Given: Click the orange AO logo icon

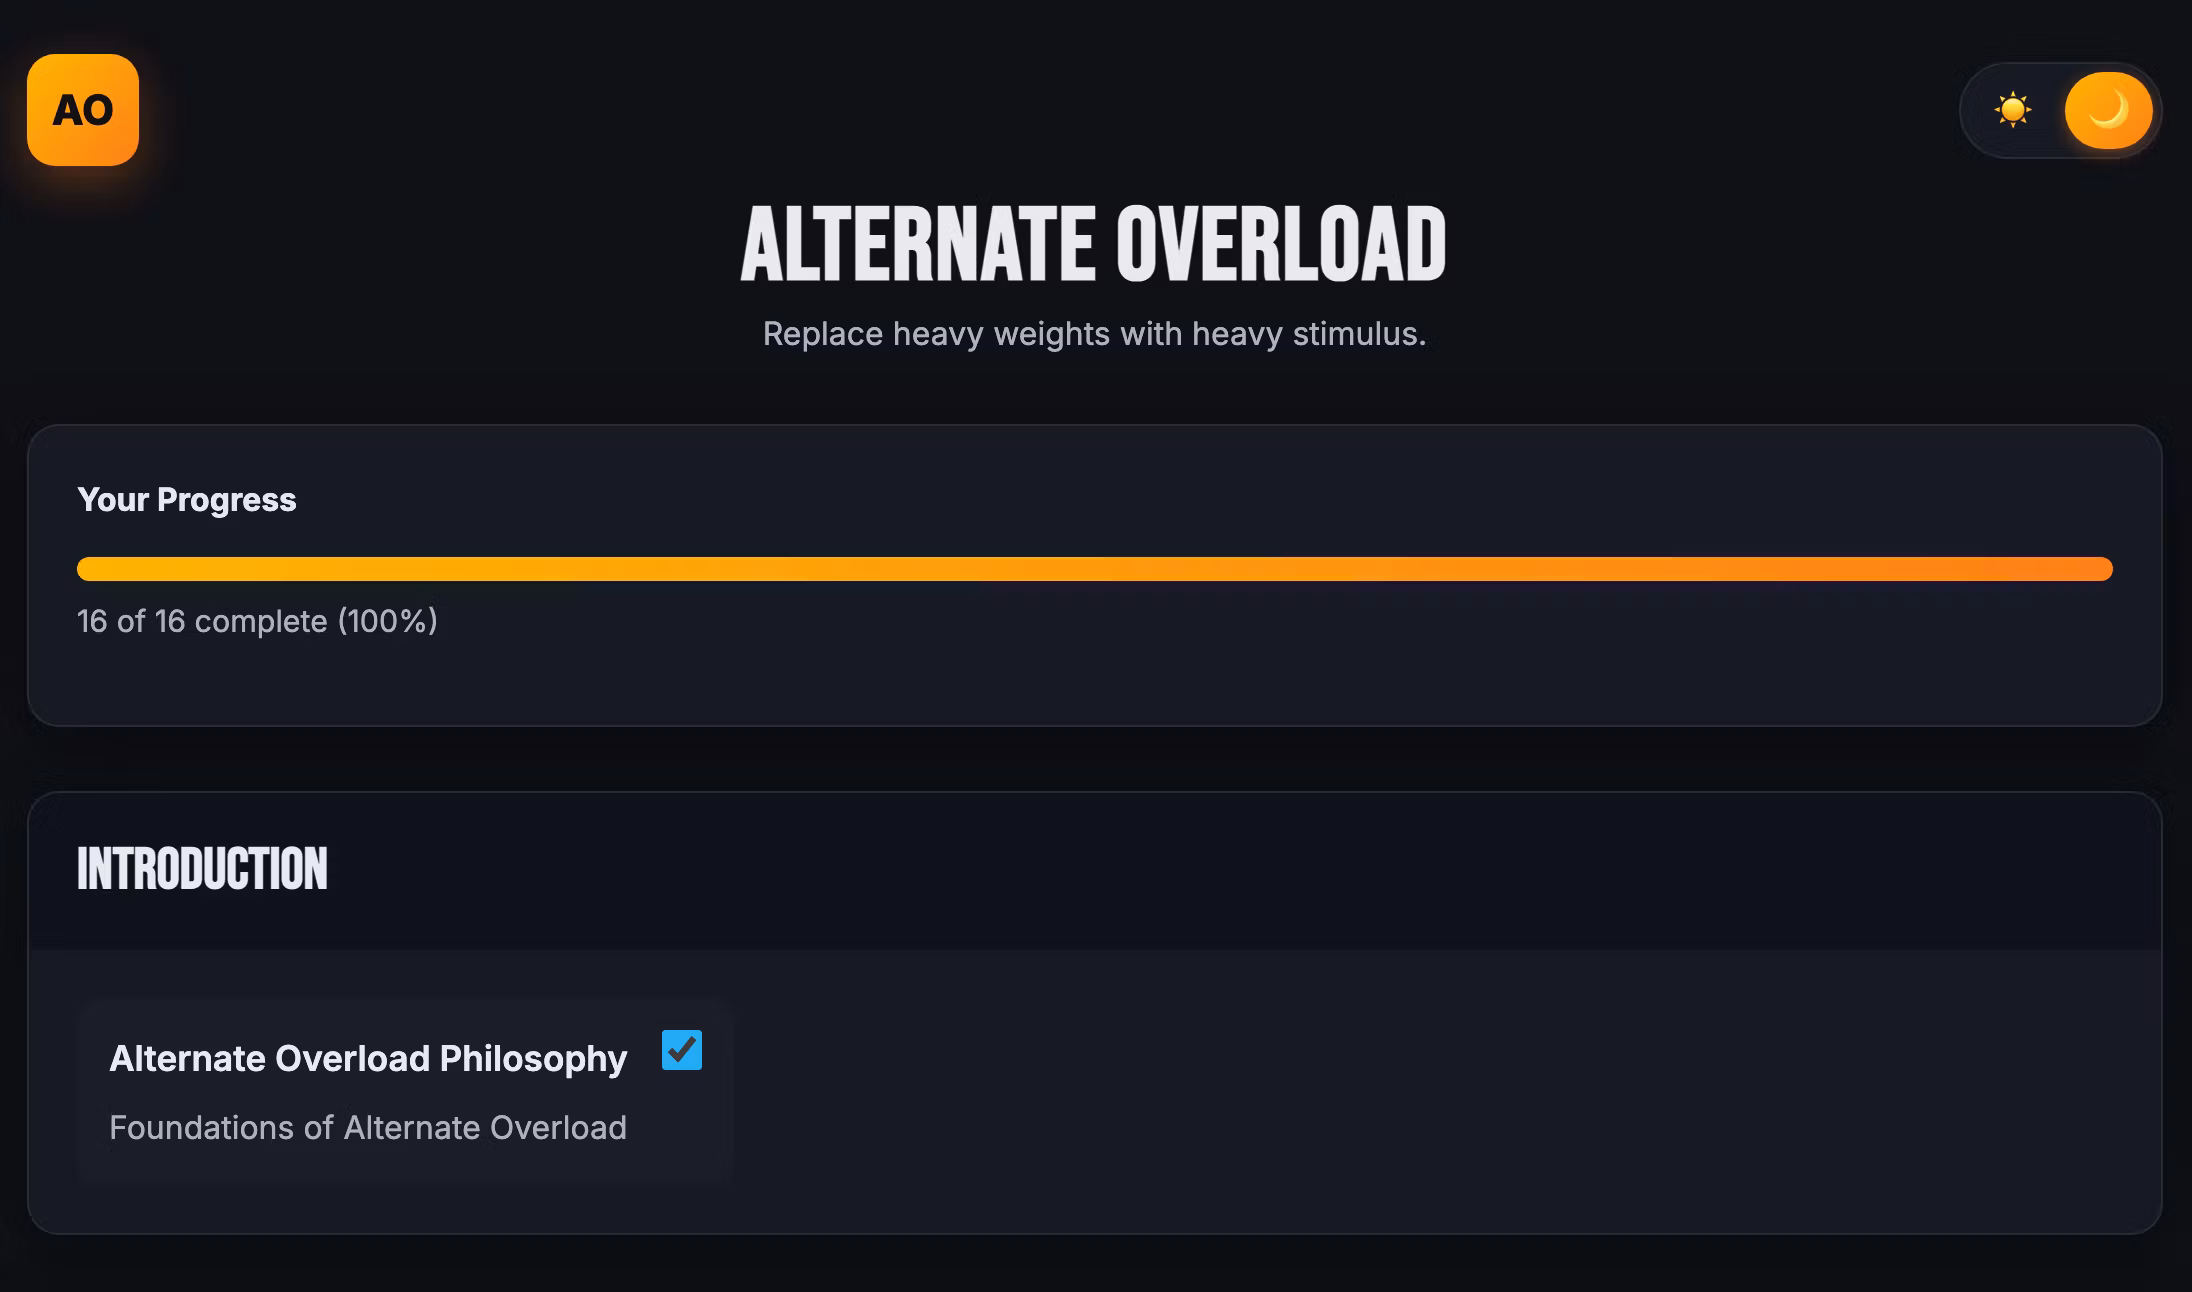Looking at the screenshot, I should click(x=83, y=110).
